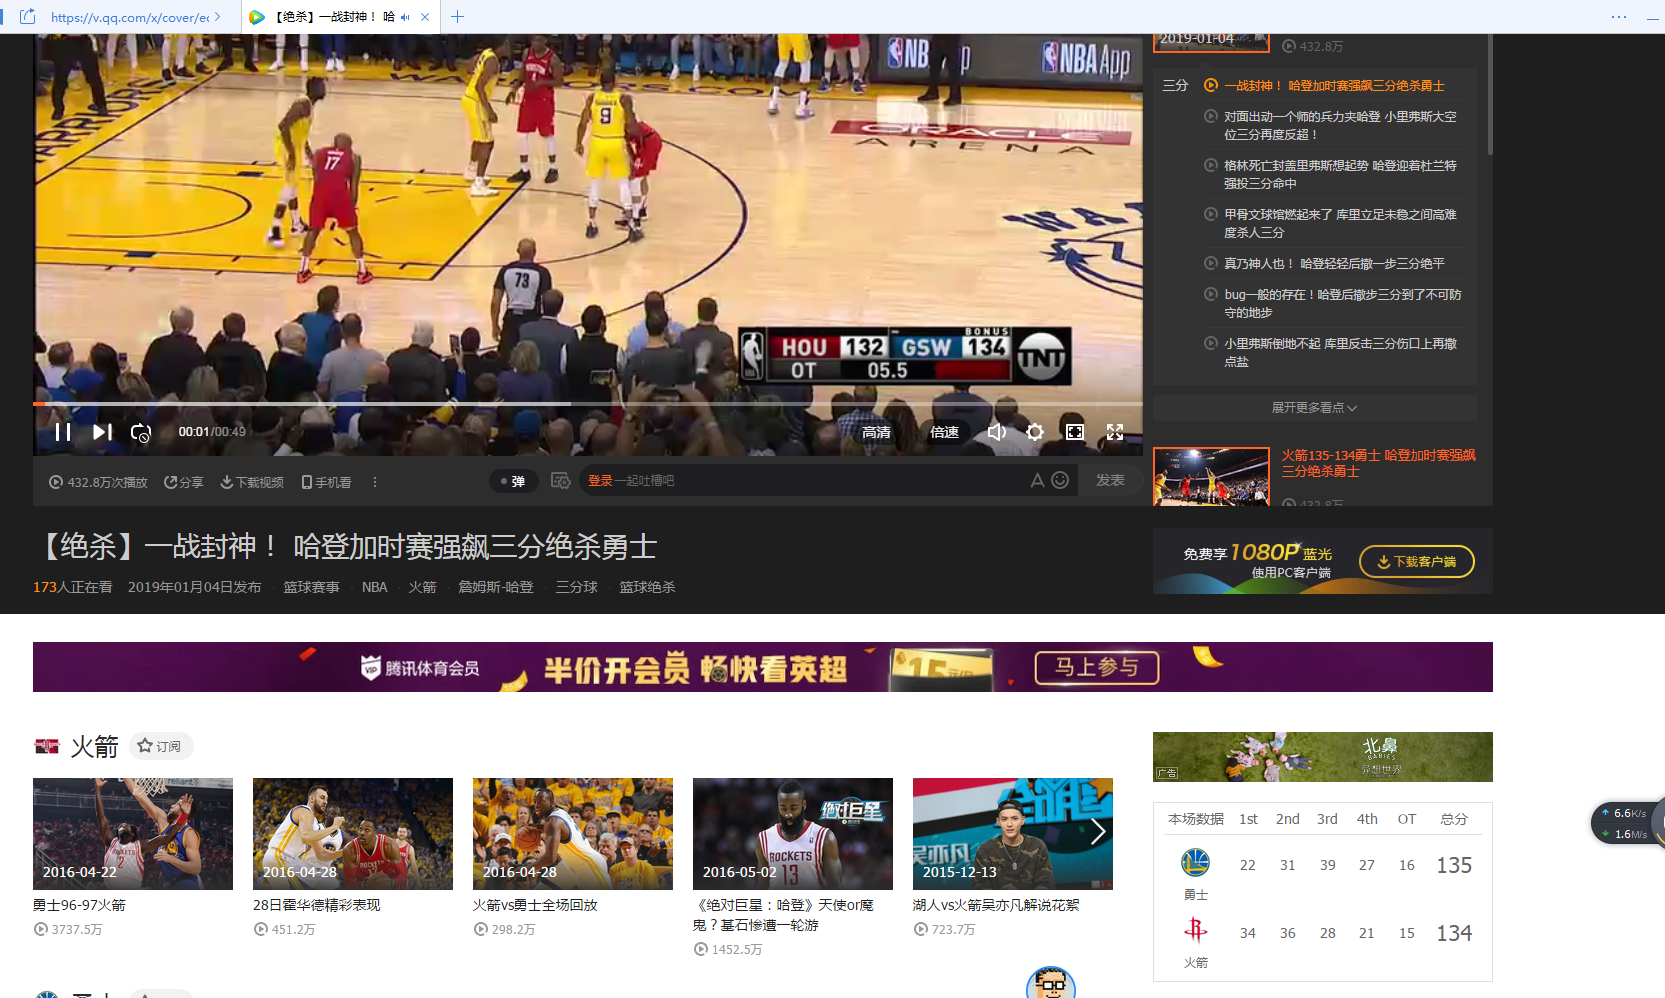1665x998 pixels.
Task: Show next videos with the carousel arrow
Action: (1098, 831)
